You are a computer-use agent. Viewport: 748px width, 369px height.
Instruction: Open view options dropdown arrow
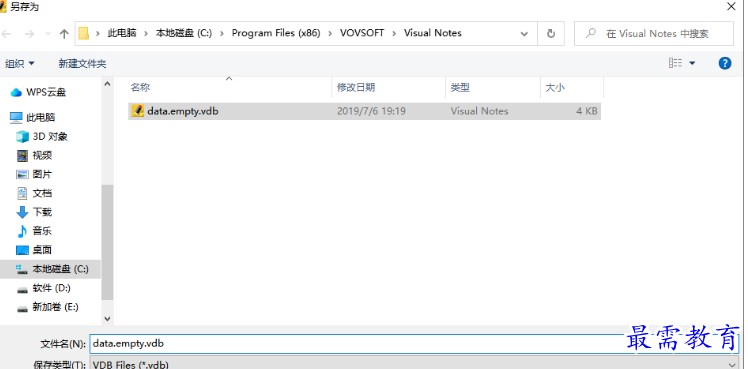click(x=692, y=63)
